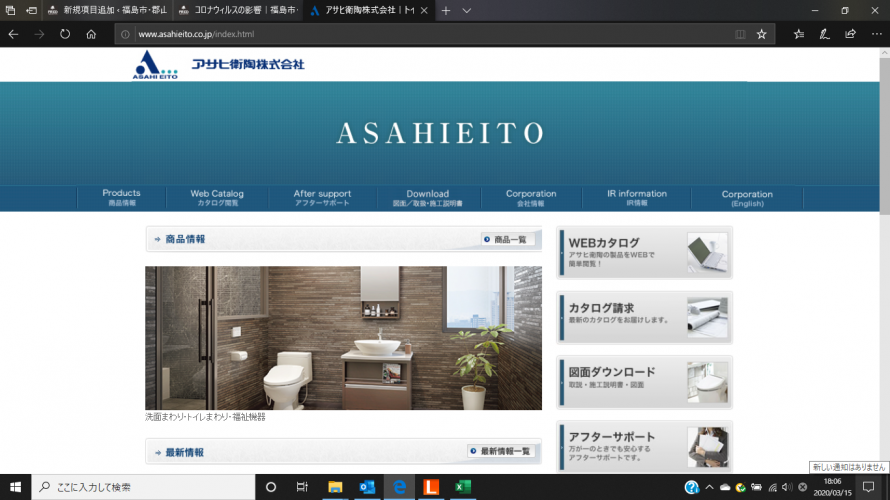Open Corporation 会社情報 menu item
Viewport: 890px width, 500px height.
coord(531,198)
